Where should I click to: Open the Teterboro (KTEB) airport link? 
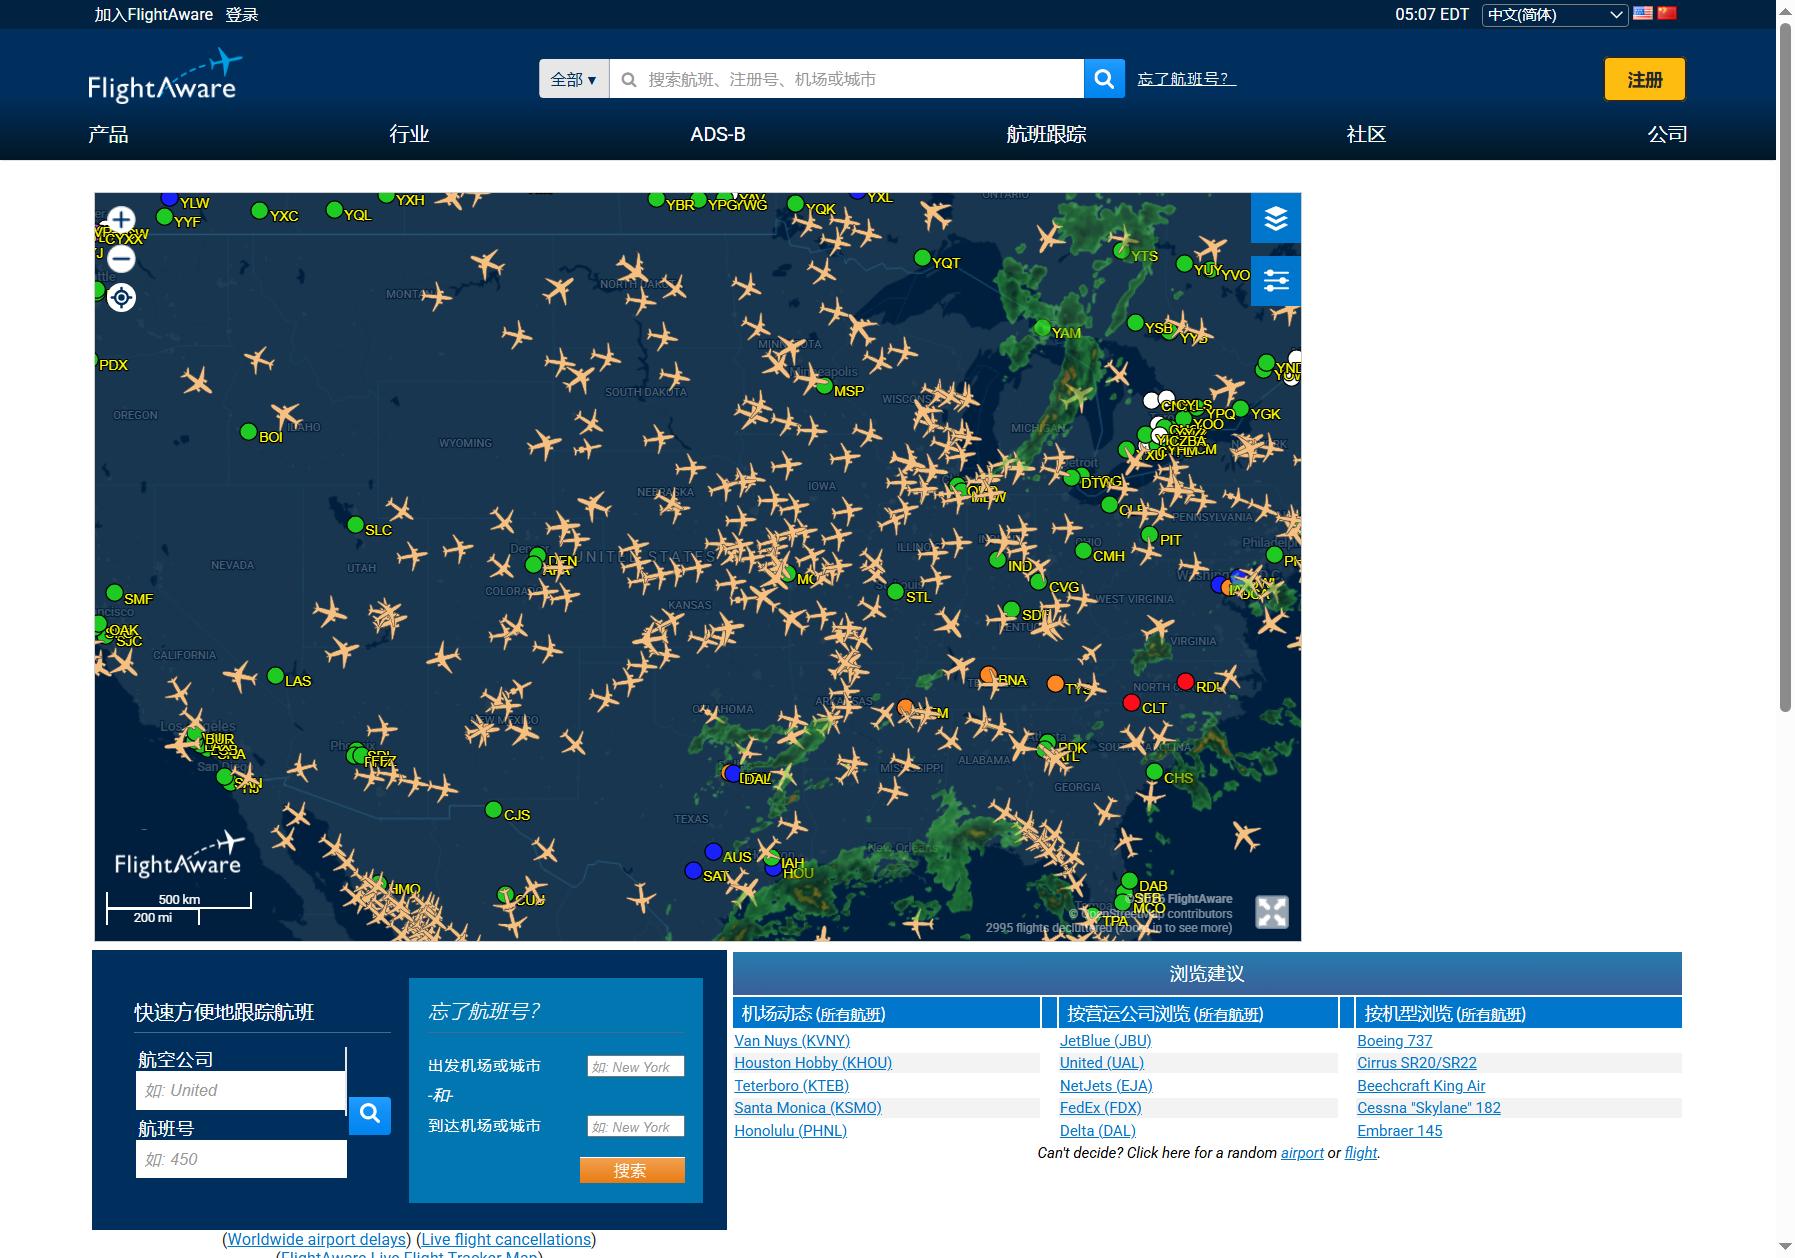point(792,1086)
